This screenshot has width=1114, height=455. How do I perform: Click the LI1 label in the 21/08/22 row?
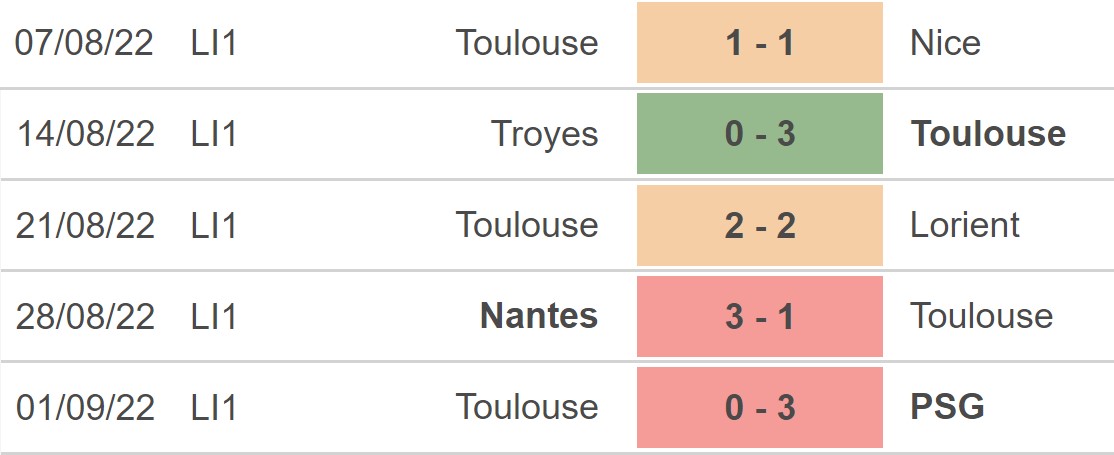click(214, 225)
